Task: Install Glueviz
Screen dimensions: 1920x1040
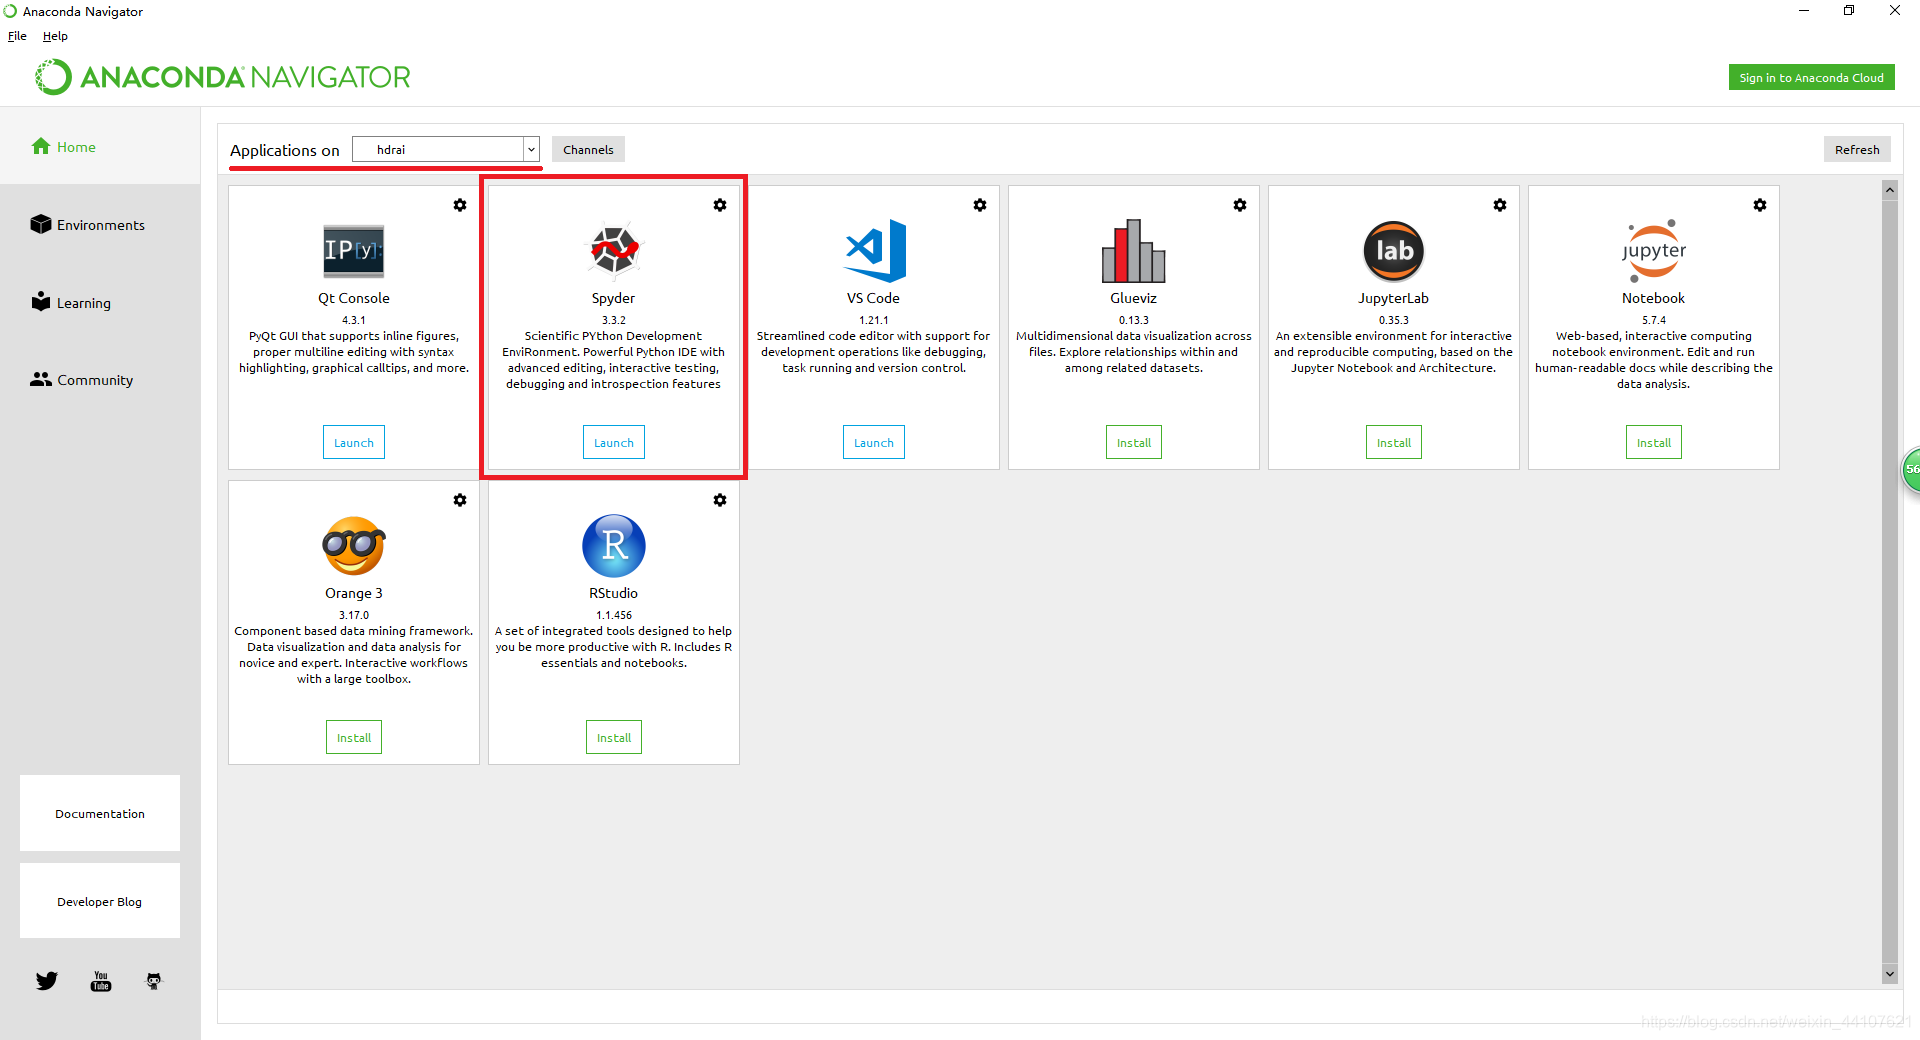Action: click(x=1134, y=443)
